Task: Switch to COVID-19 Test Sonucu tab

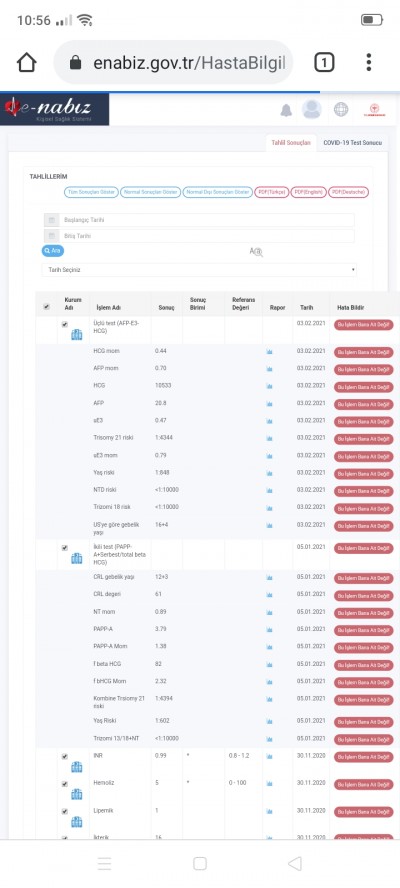Action: (x=352, y=143)
